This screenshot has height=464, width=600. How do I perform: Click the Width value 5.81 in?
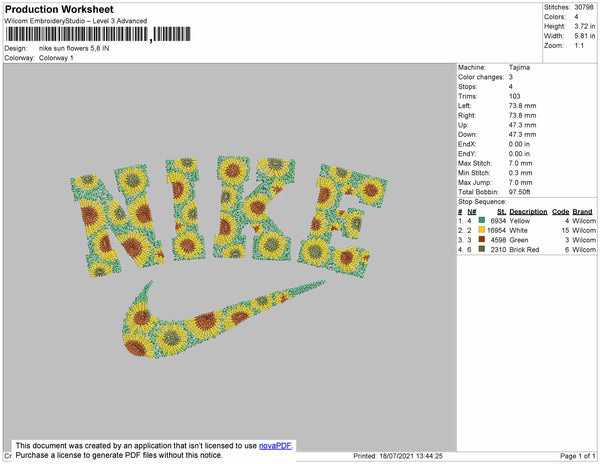click(585, 36)
